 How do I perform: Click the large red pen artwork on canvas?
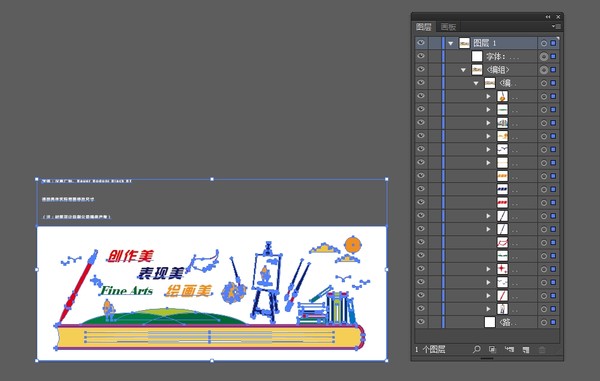78,287
